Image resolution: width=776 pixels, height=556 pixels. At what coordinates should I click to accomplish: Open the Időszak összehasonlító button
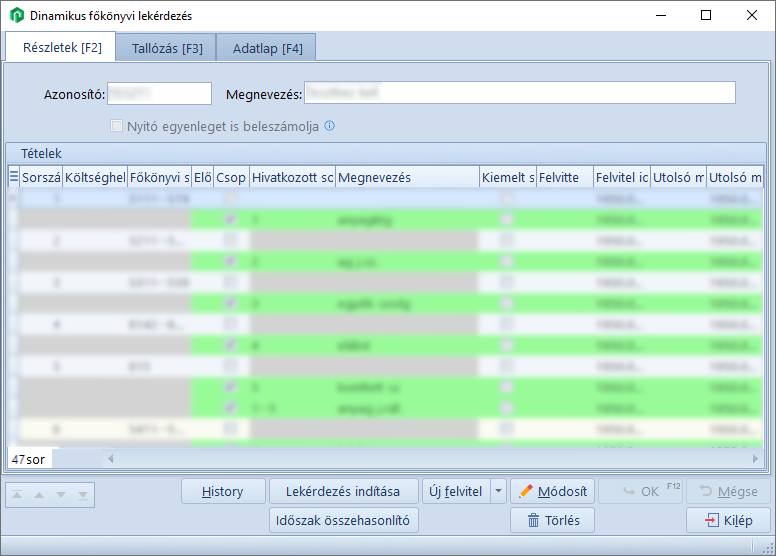click(x=344, y=520)
